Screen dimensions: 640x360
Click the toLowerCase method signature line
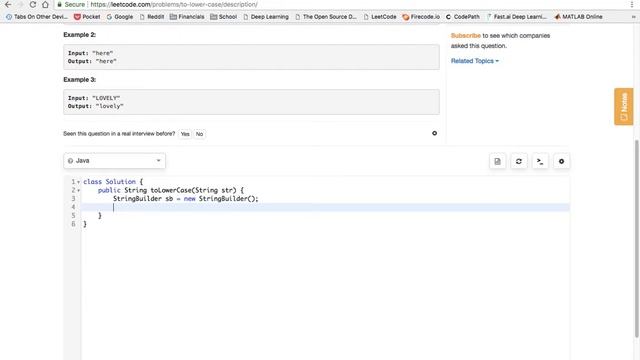click(x=171, y=190)
